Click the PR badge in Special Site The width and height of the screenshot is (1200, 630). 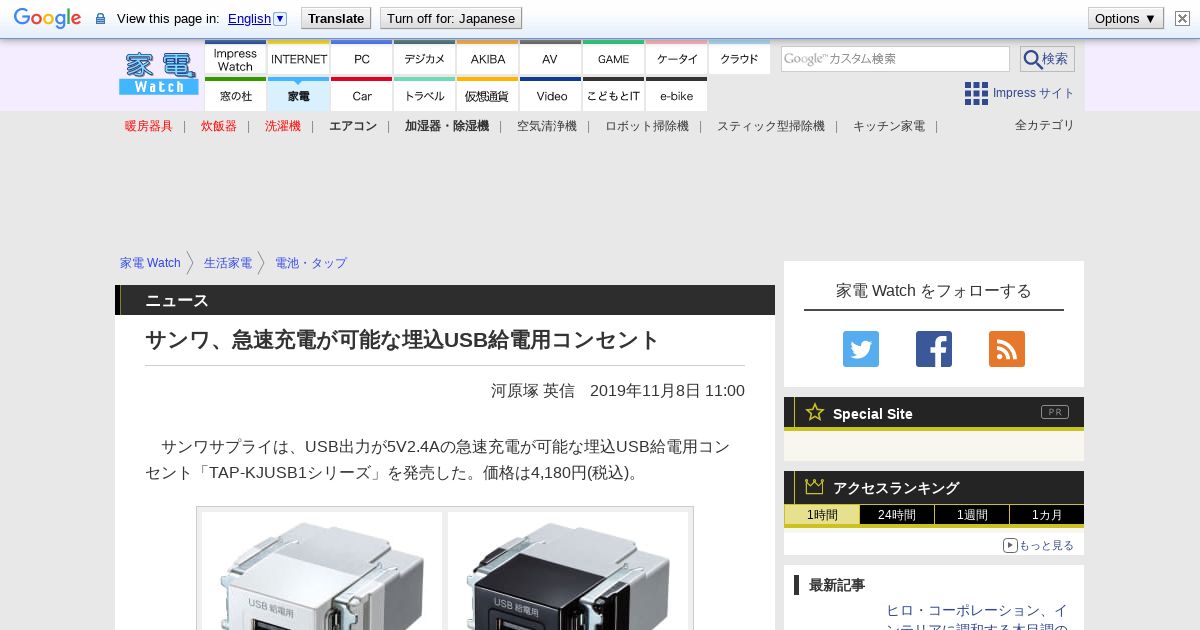point(1055,412)
